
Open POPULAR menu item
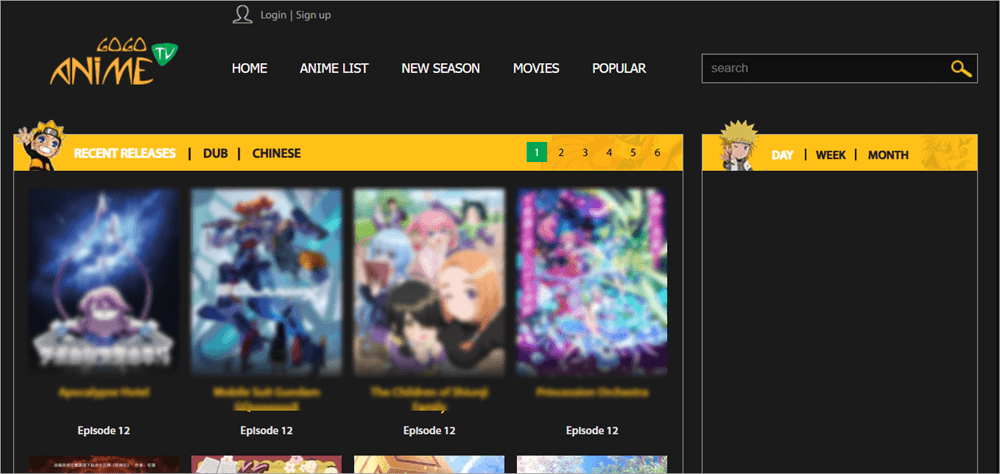619,68
